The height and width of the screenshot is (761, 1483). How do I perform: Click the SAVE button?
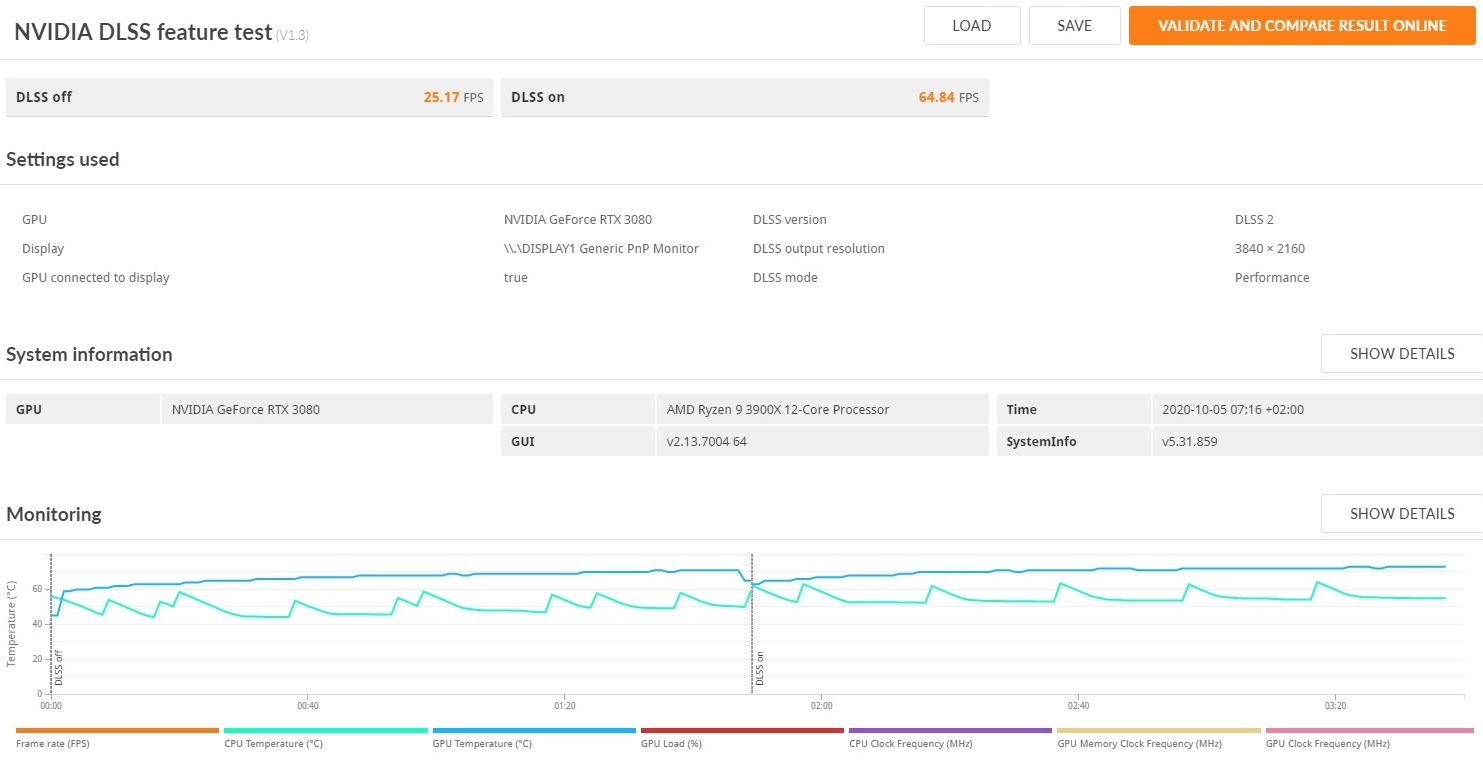(1074, 26)
